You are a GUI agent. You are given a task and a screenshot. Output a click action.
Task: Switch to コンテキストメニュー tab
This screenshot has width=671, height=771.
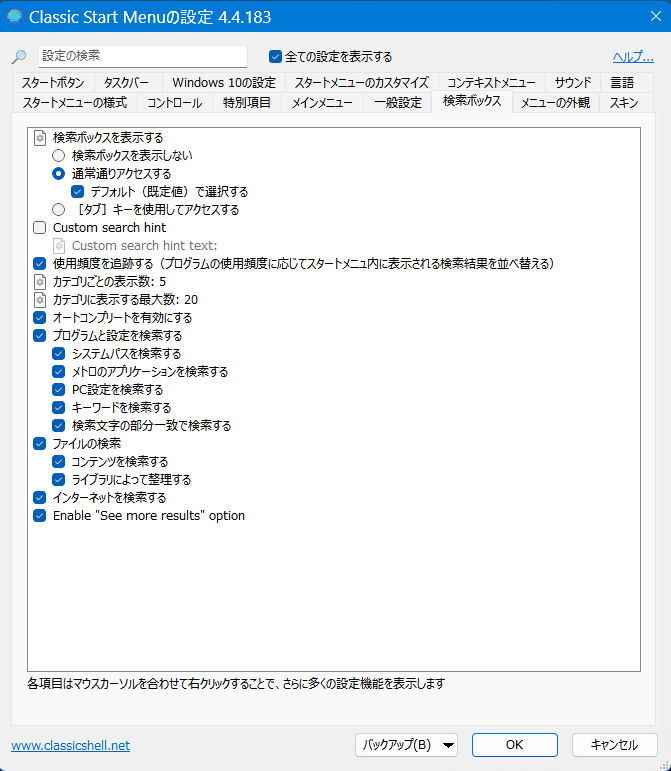point(491,83)
